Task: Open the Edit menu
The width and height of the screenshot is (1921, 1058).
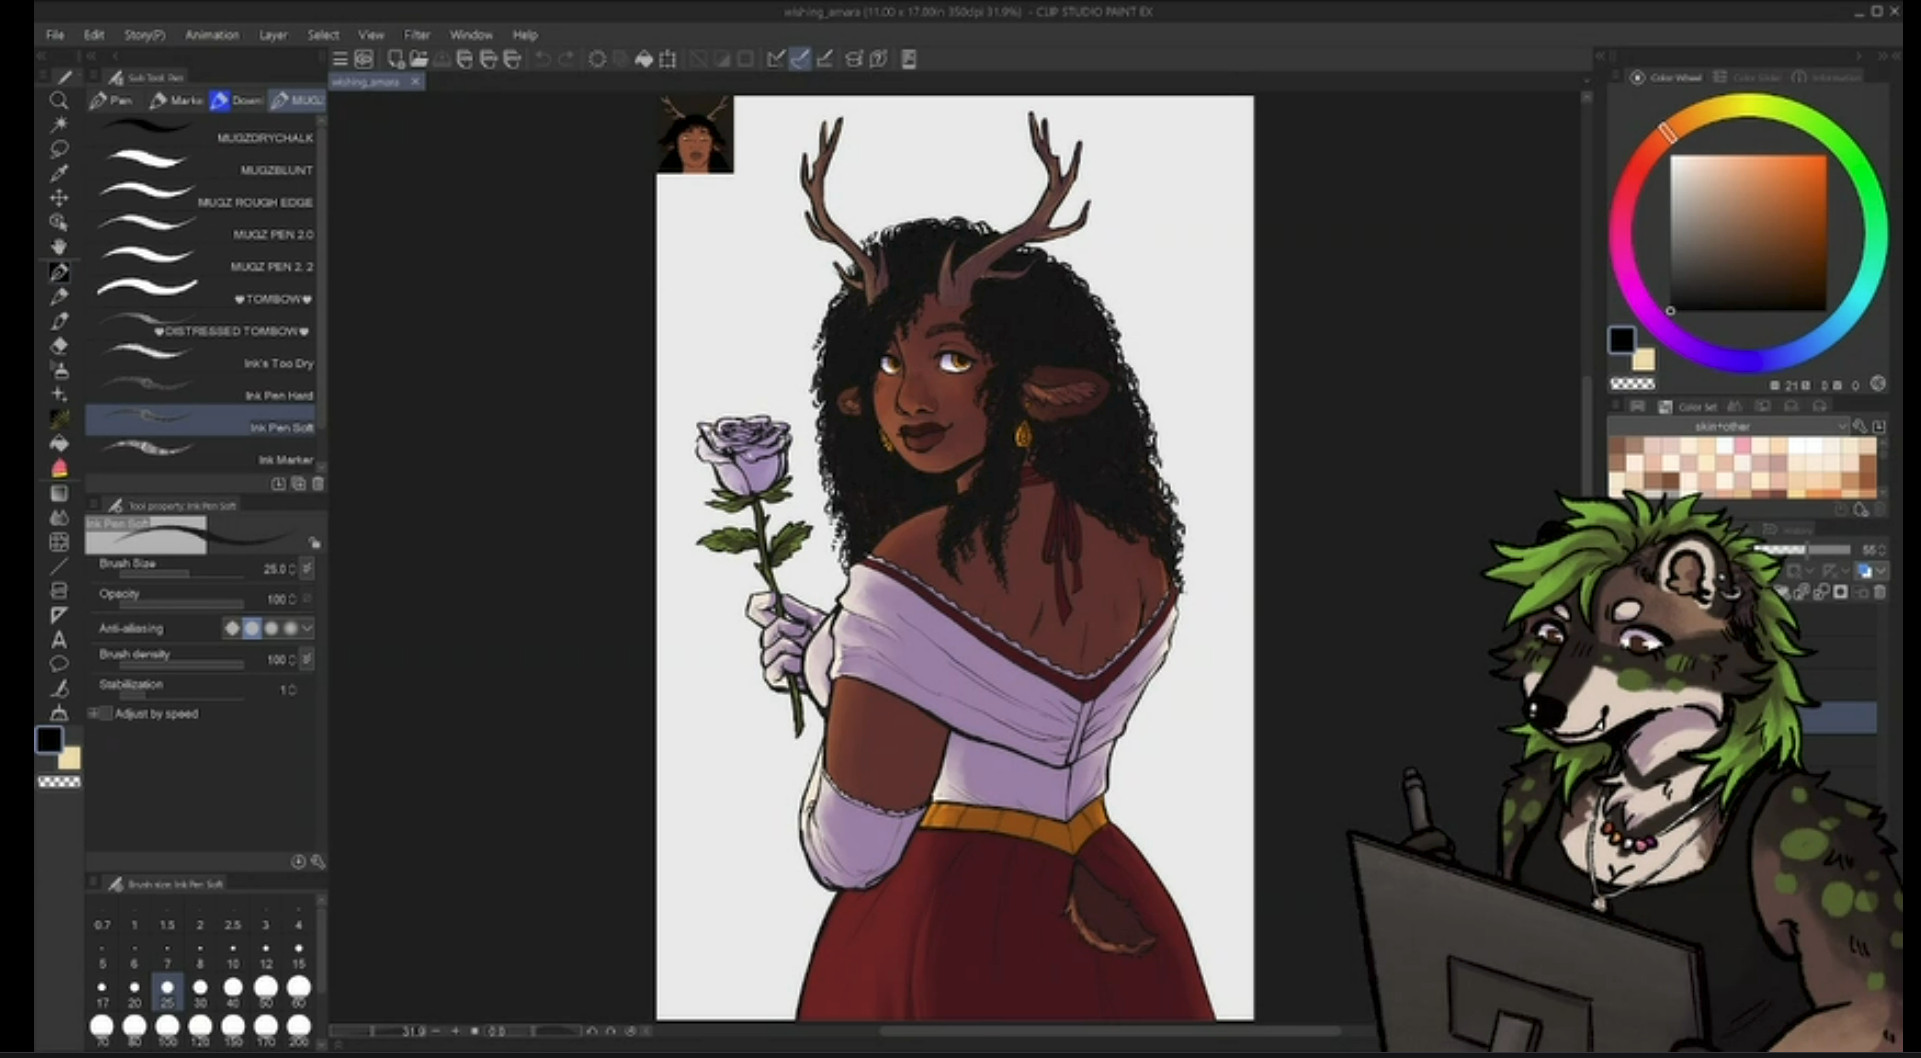Action: tap(94, 35)
